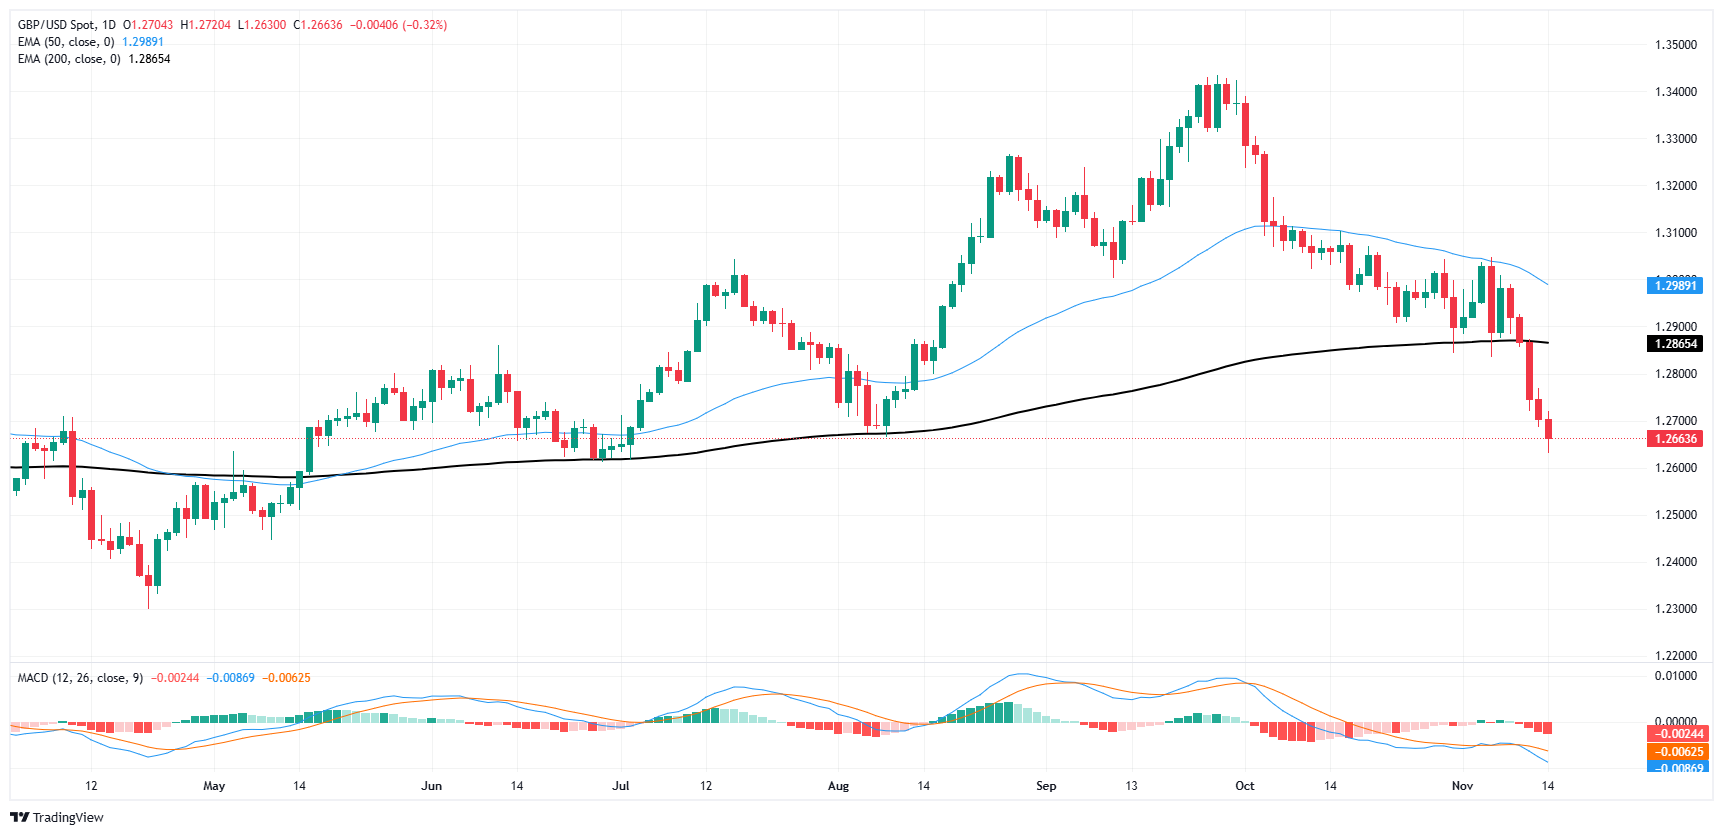Click the Aug label on time axis
Screen dimensions: 1723x835
pyautogui.click(x=838, y=786)
